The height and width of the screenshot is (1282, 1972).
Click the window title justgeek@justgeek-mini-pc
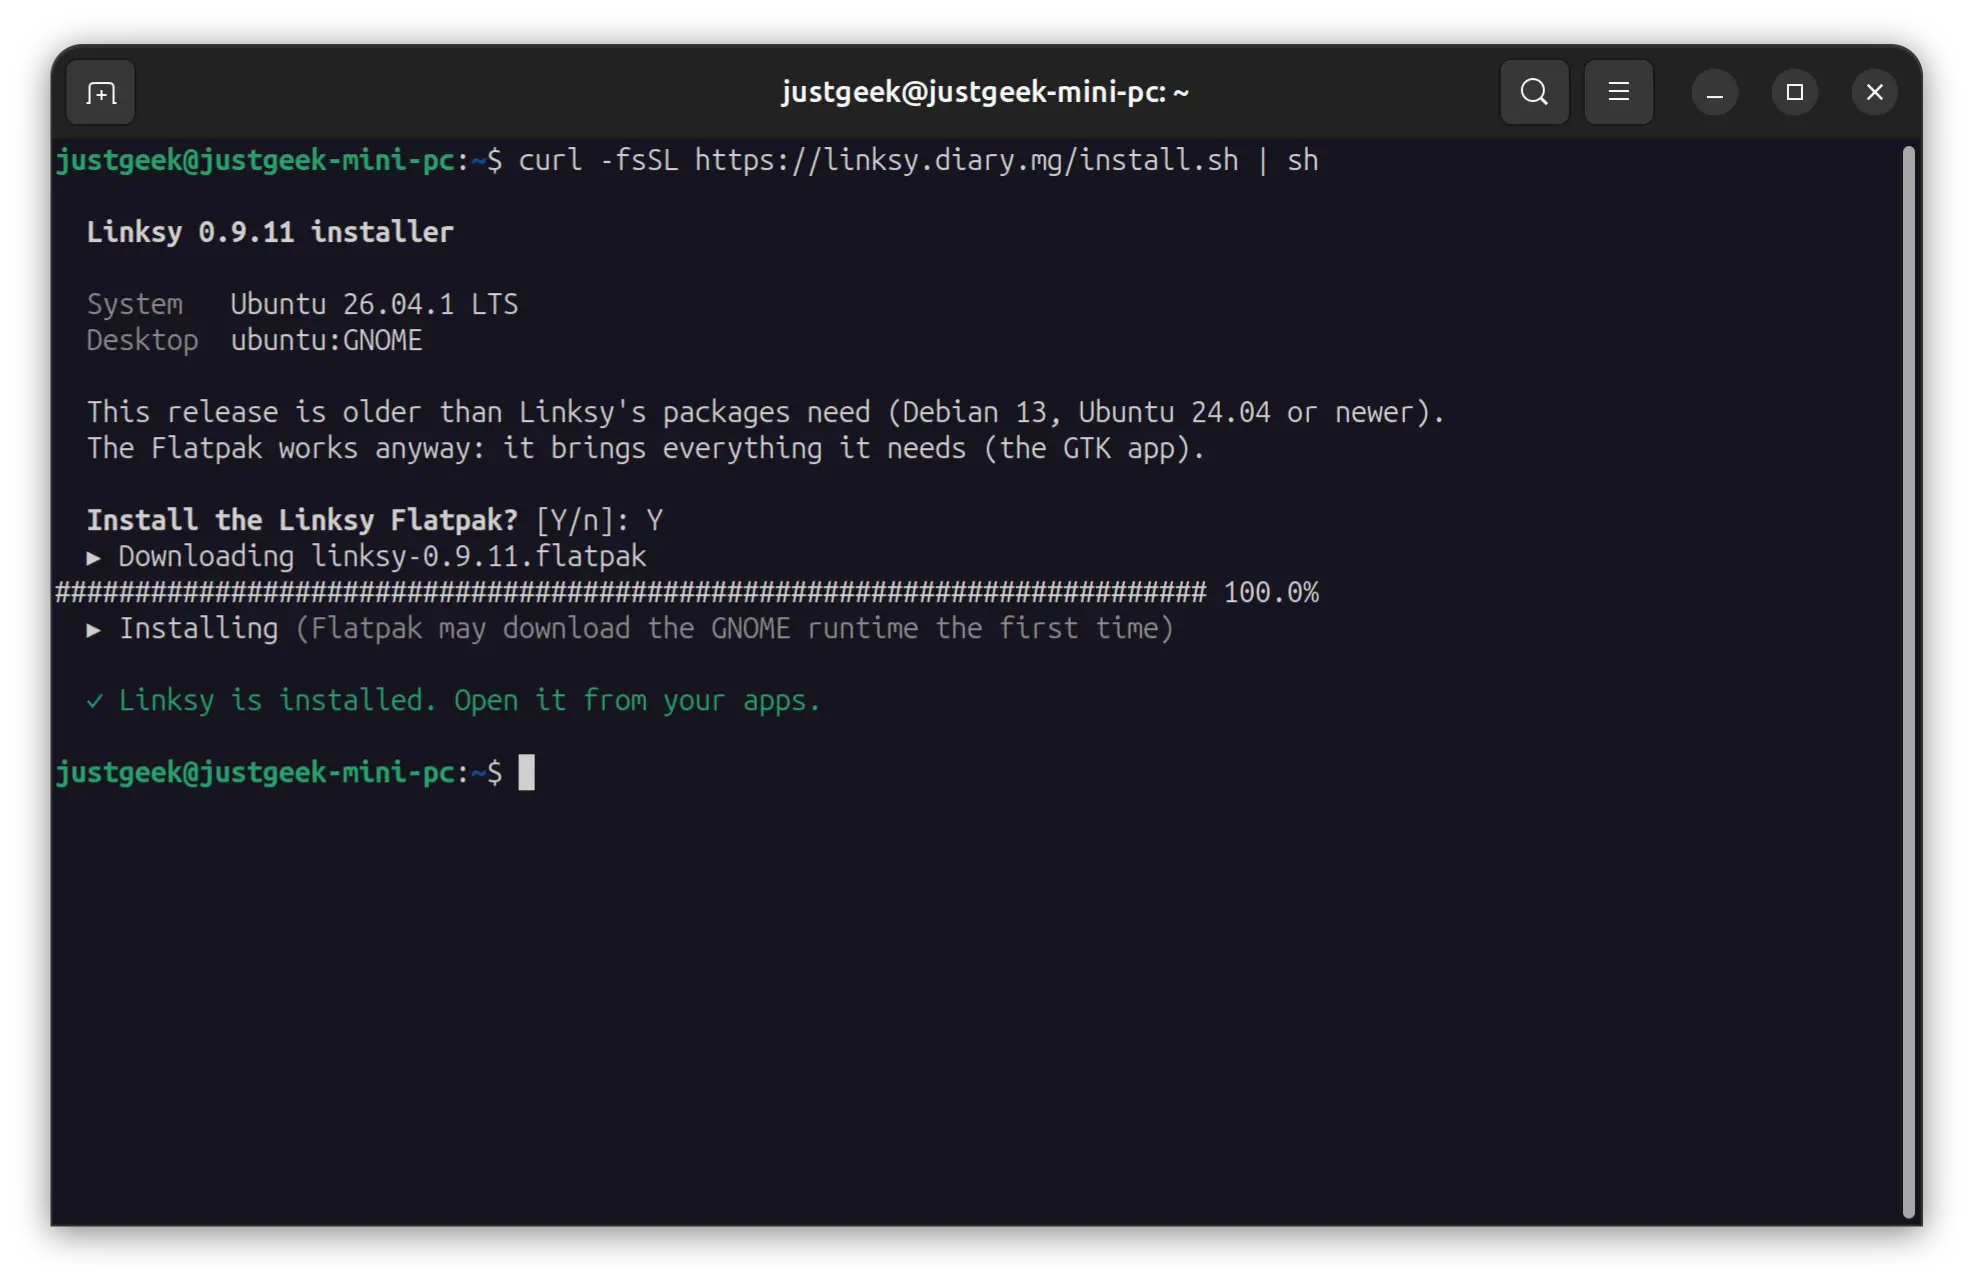(985, 92)
